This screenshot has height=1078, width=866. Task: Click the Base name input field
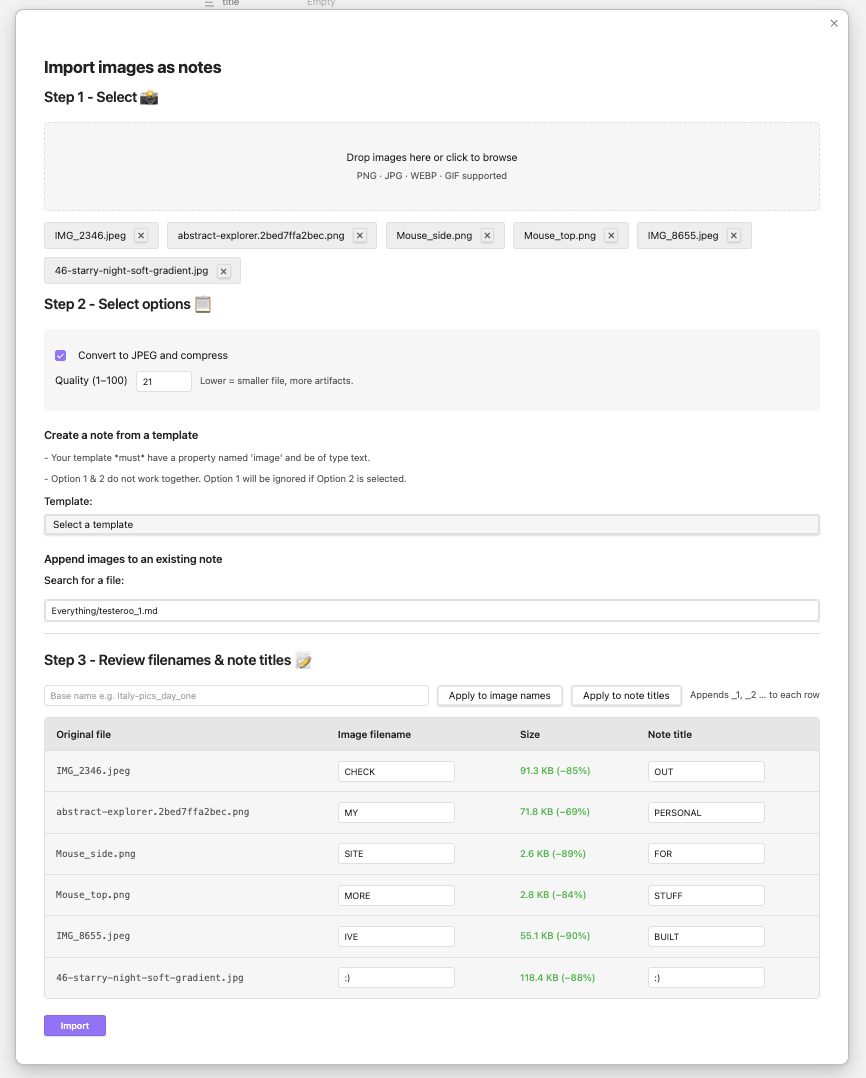236,696
